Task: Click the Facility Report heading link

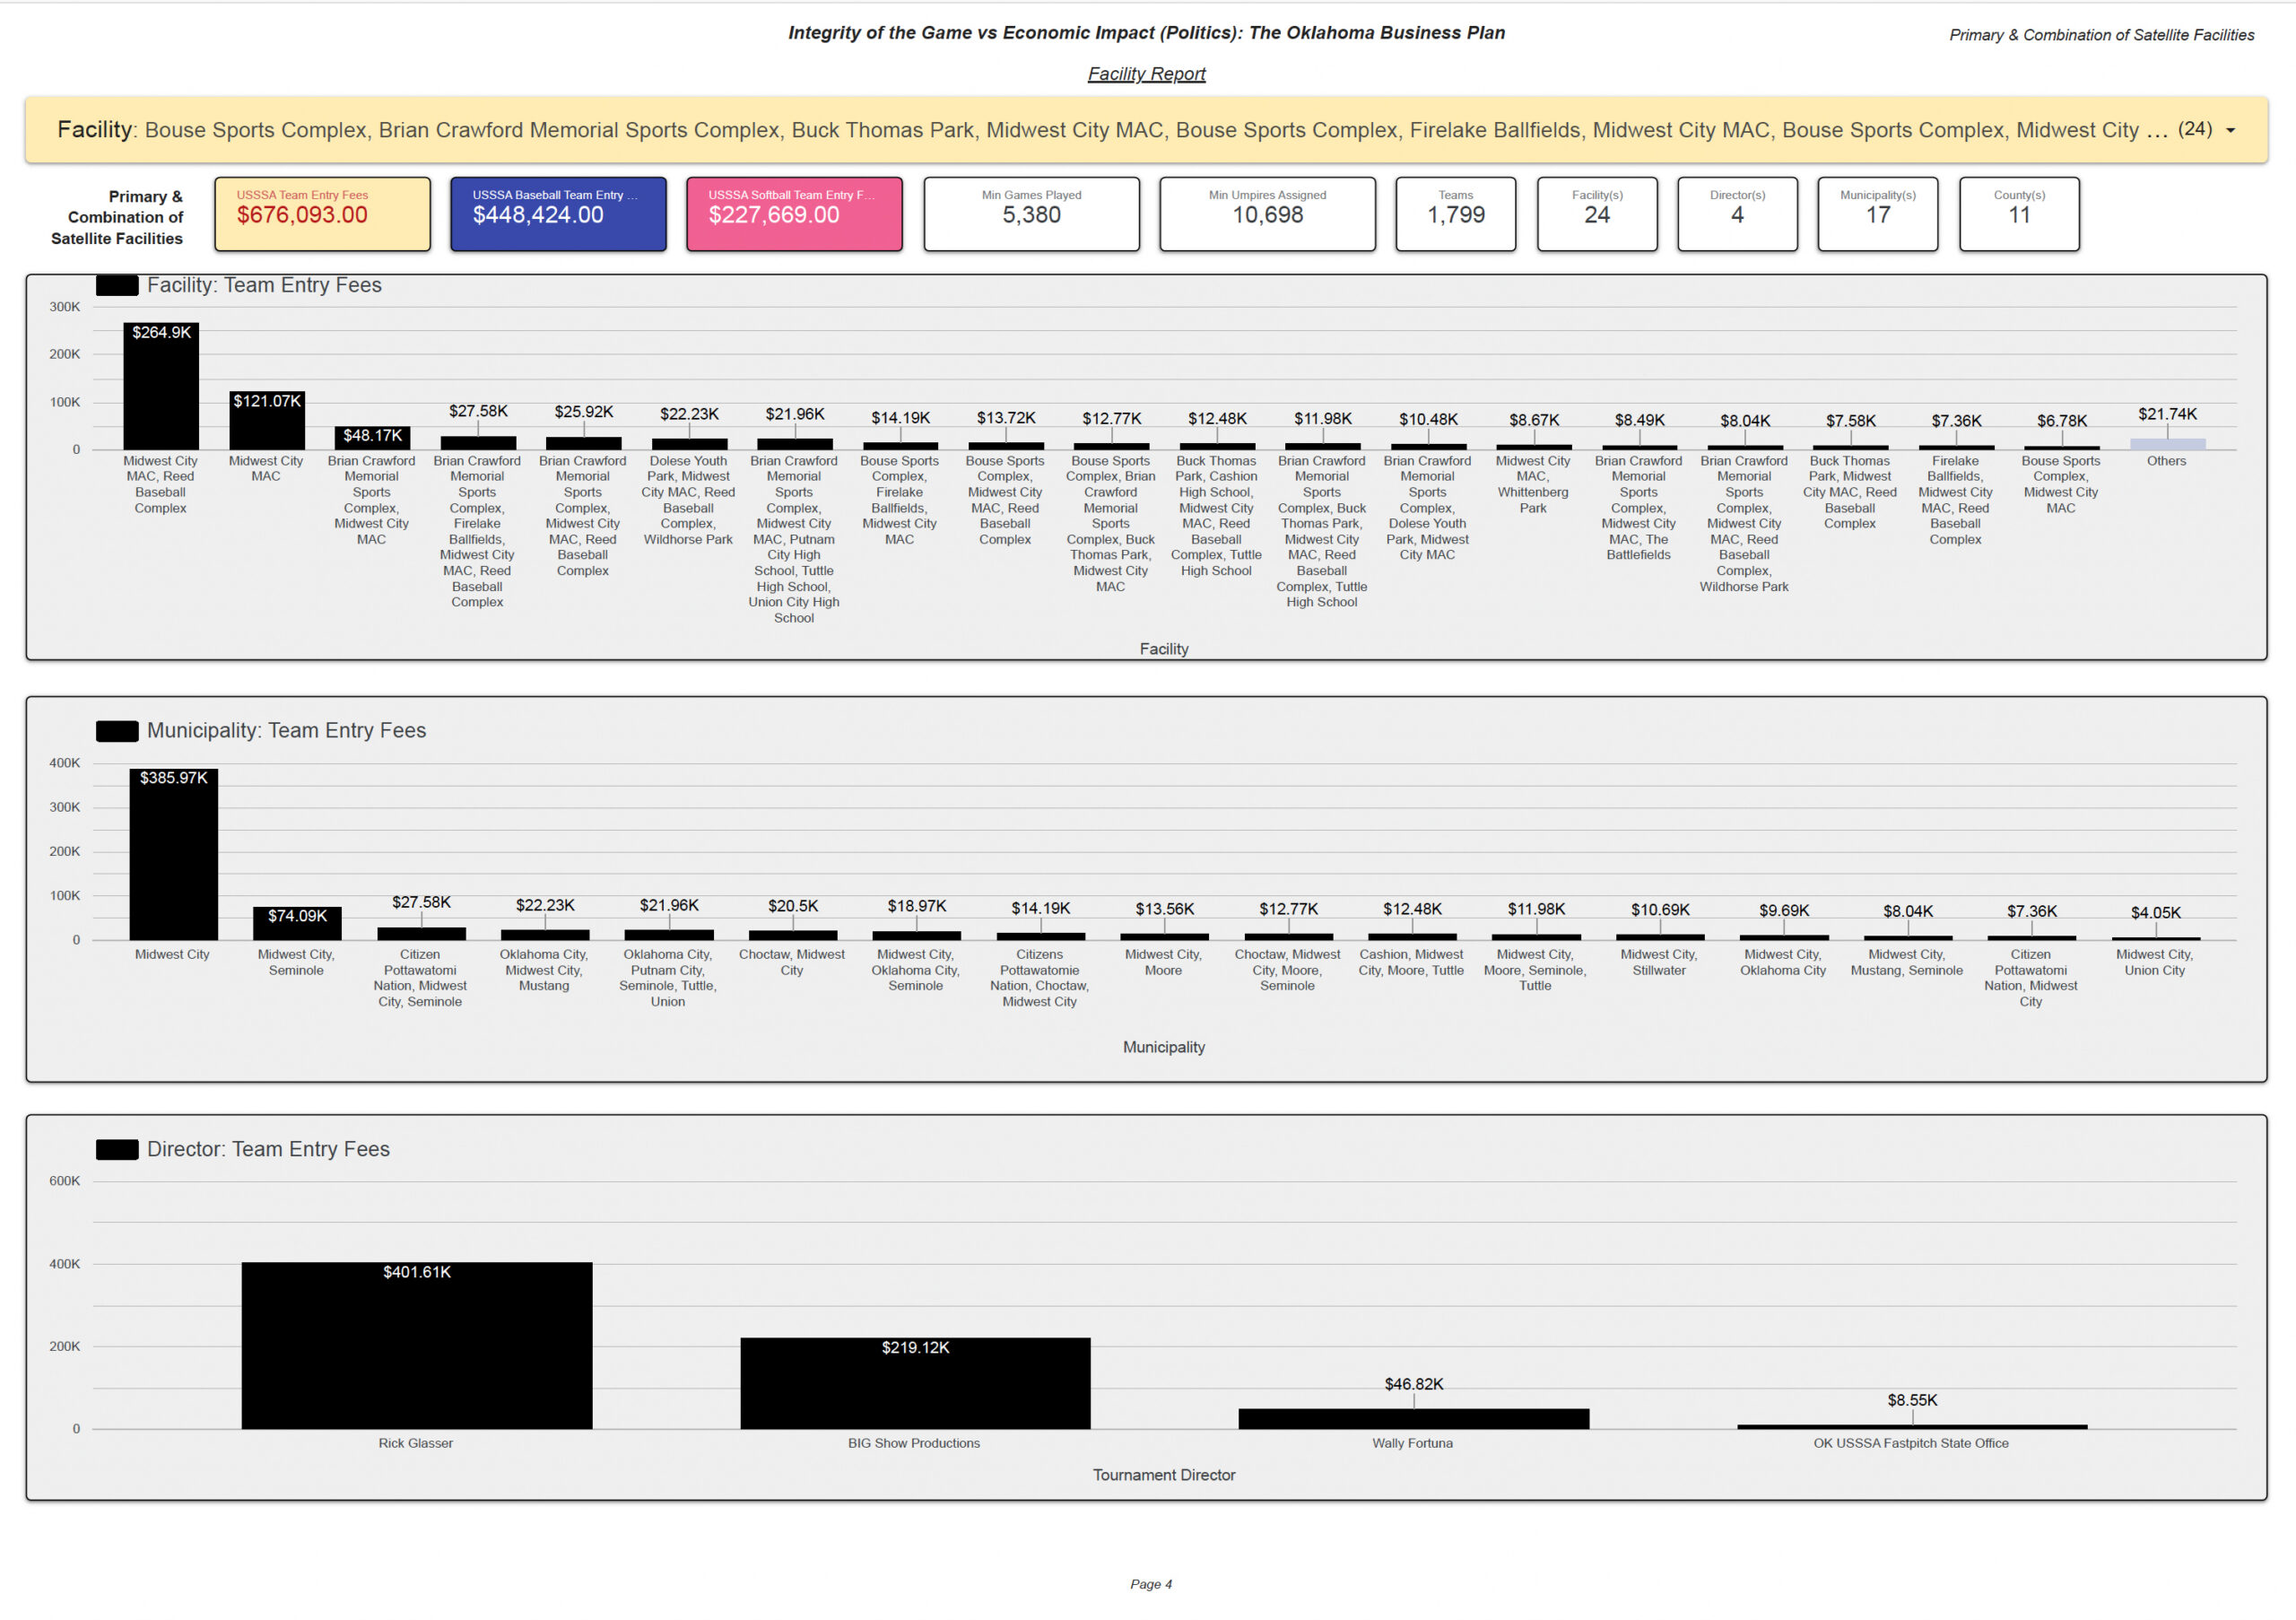Action: pos(1146,74)
